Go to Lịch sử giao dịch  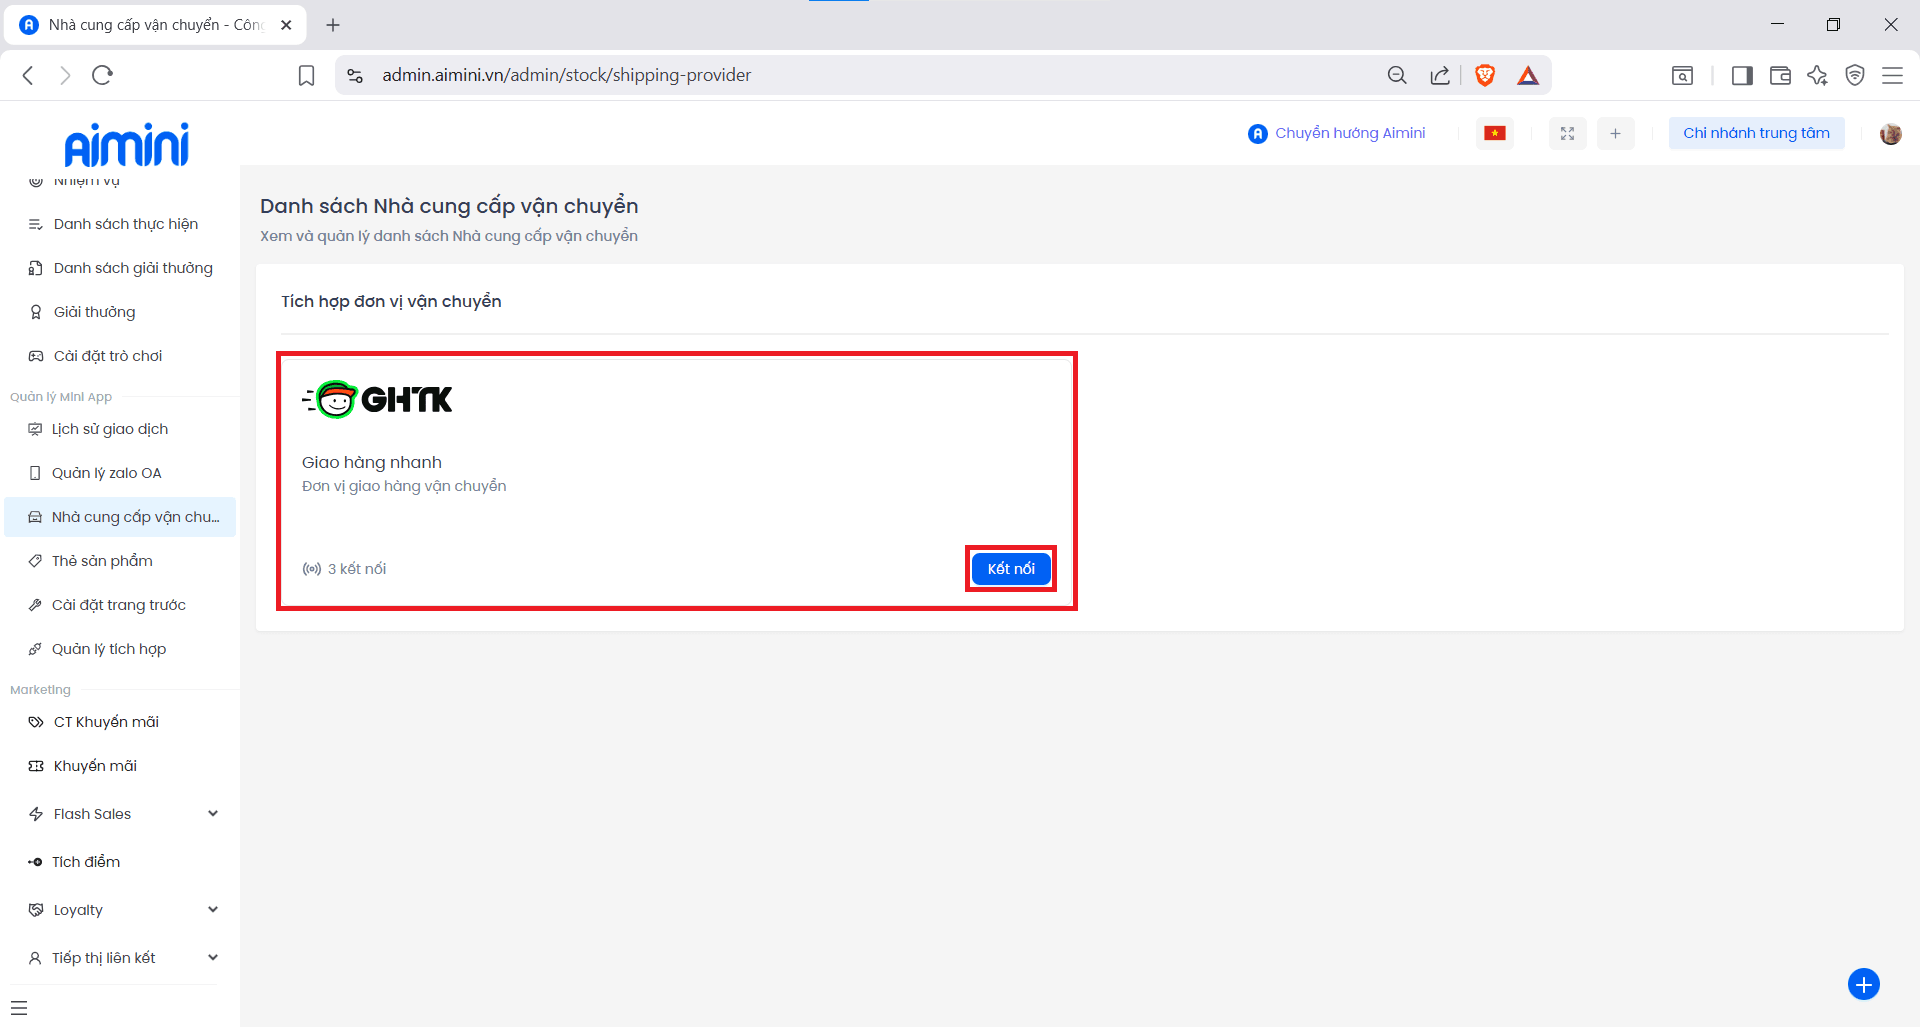coord(110,429)
